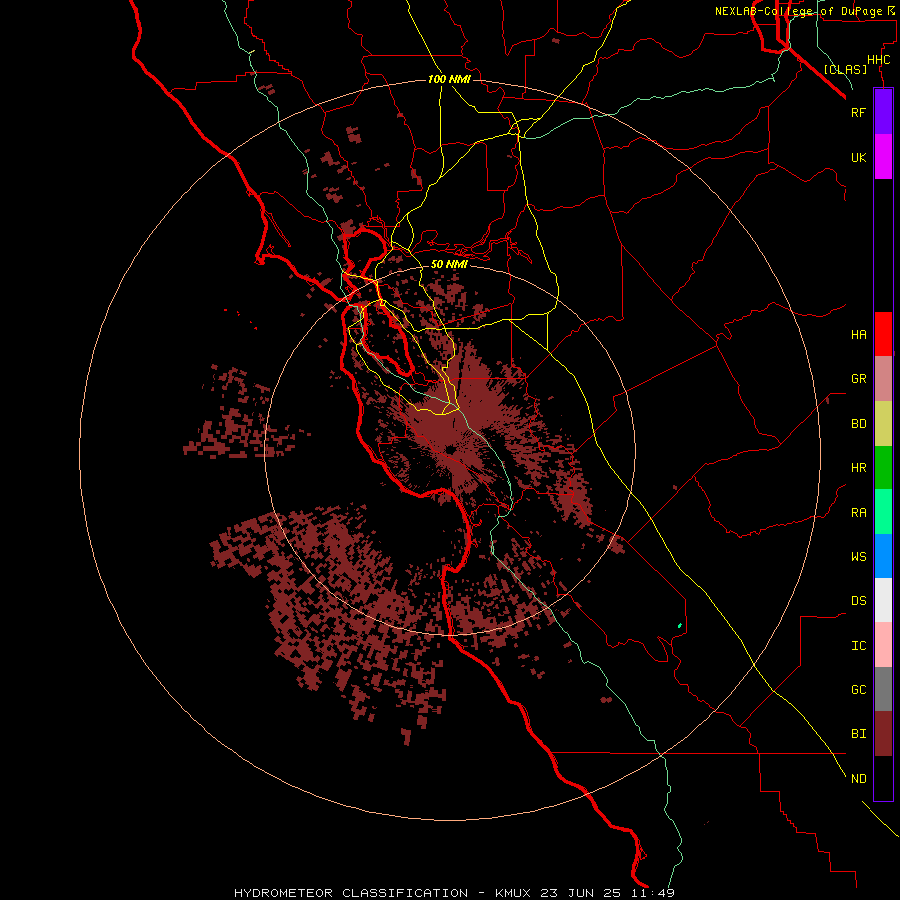Click the RF legend label
This screenshot has height=900, width=900.
pyautogui.click(x=858, y=113)
